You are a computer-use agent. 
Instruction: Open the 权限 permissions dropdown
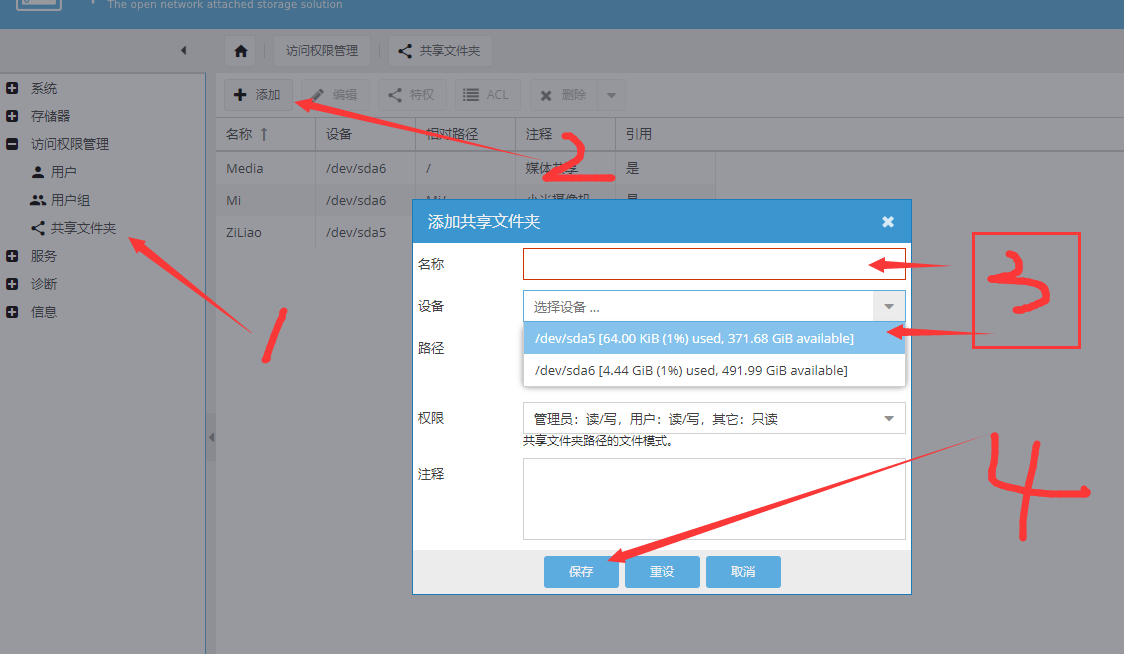[714, 418]
